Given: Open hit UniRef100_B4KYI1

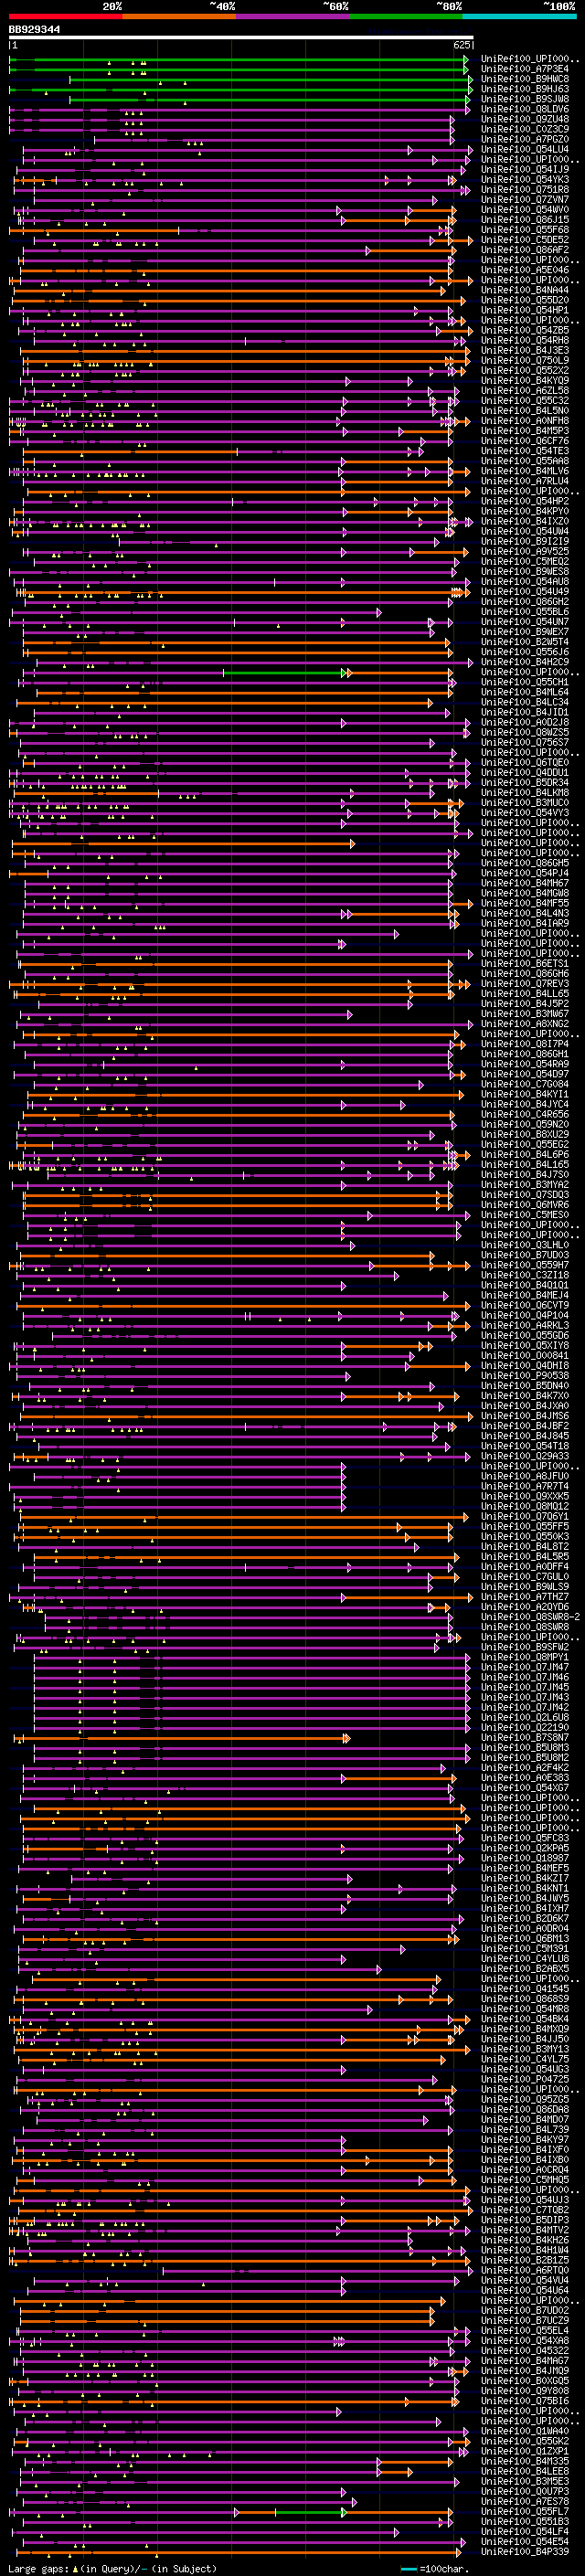Looking at the screenshot, I should point(525,1094).
